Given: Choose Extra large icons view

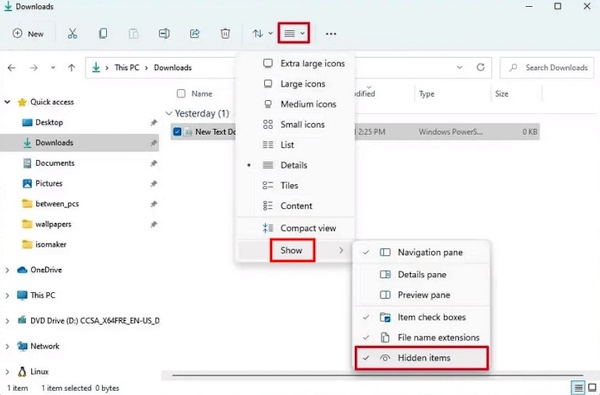Looking at the screenshot, I should click(x=296, y=63).
